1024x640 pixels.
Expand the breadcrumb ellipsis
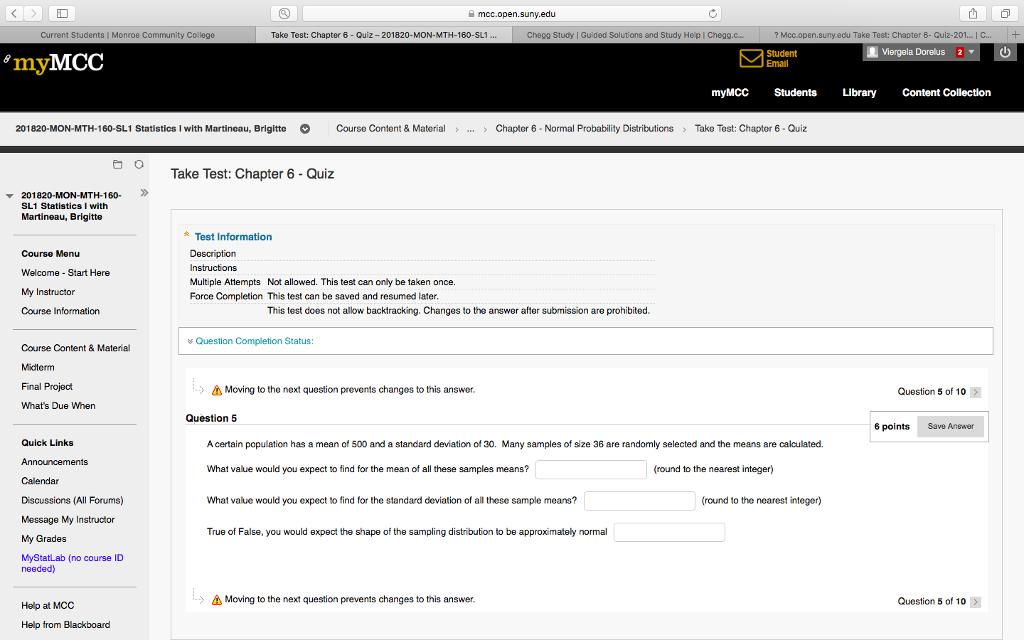[470, 129]
